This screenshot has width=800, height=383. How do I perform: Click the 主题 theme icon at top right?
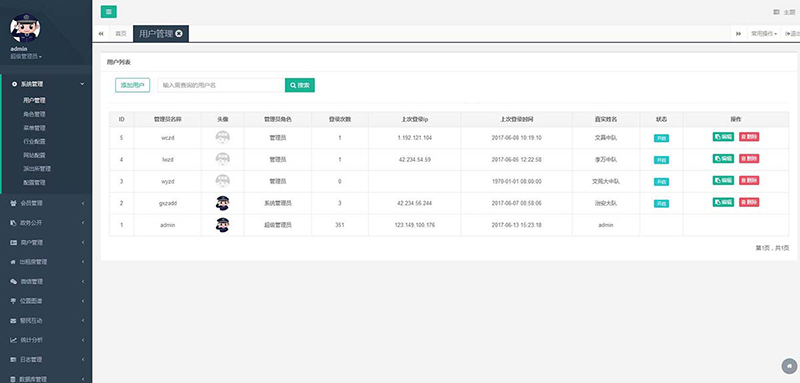pyautogui.click(x=777, y=12)
